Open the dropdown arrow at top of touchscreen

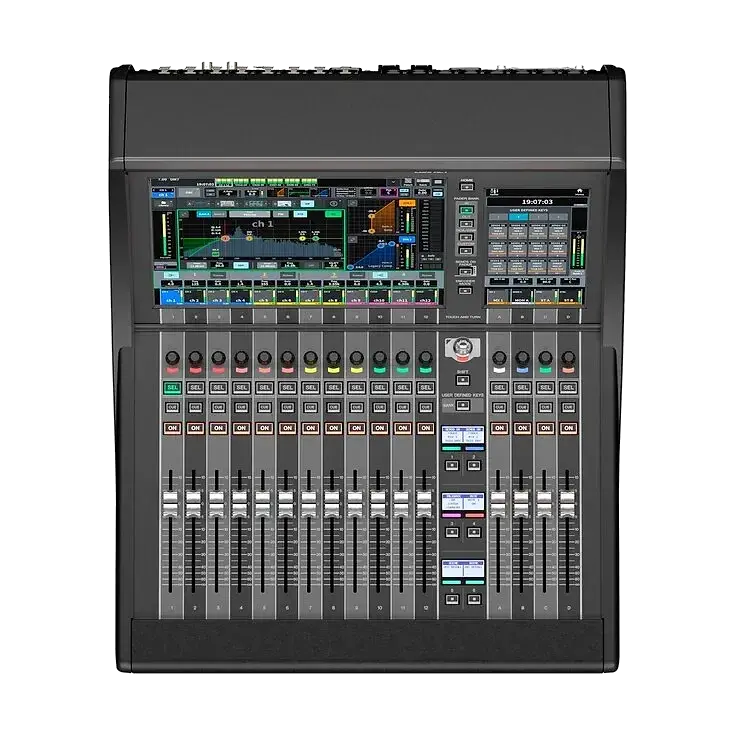click(x=393, y=182)
